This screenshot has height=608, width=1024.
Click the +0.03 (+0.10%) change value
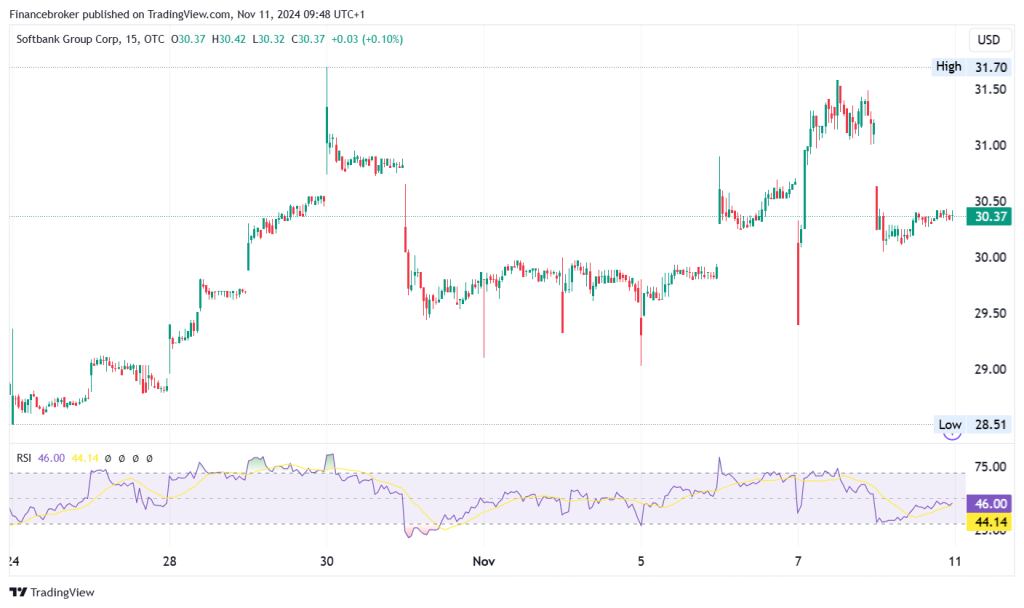[x=367, y=39]
